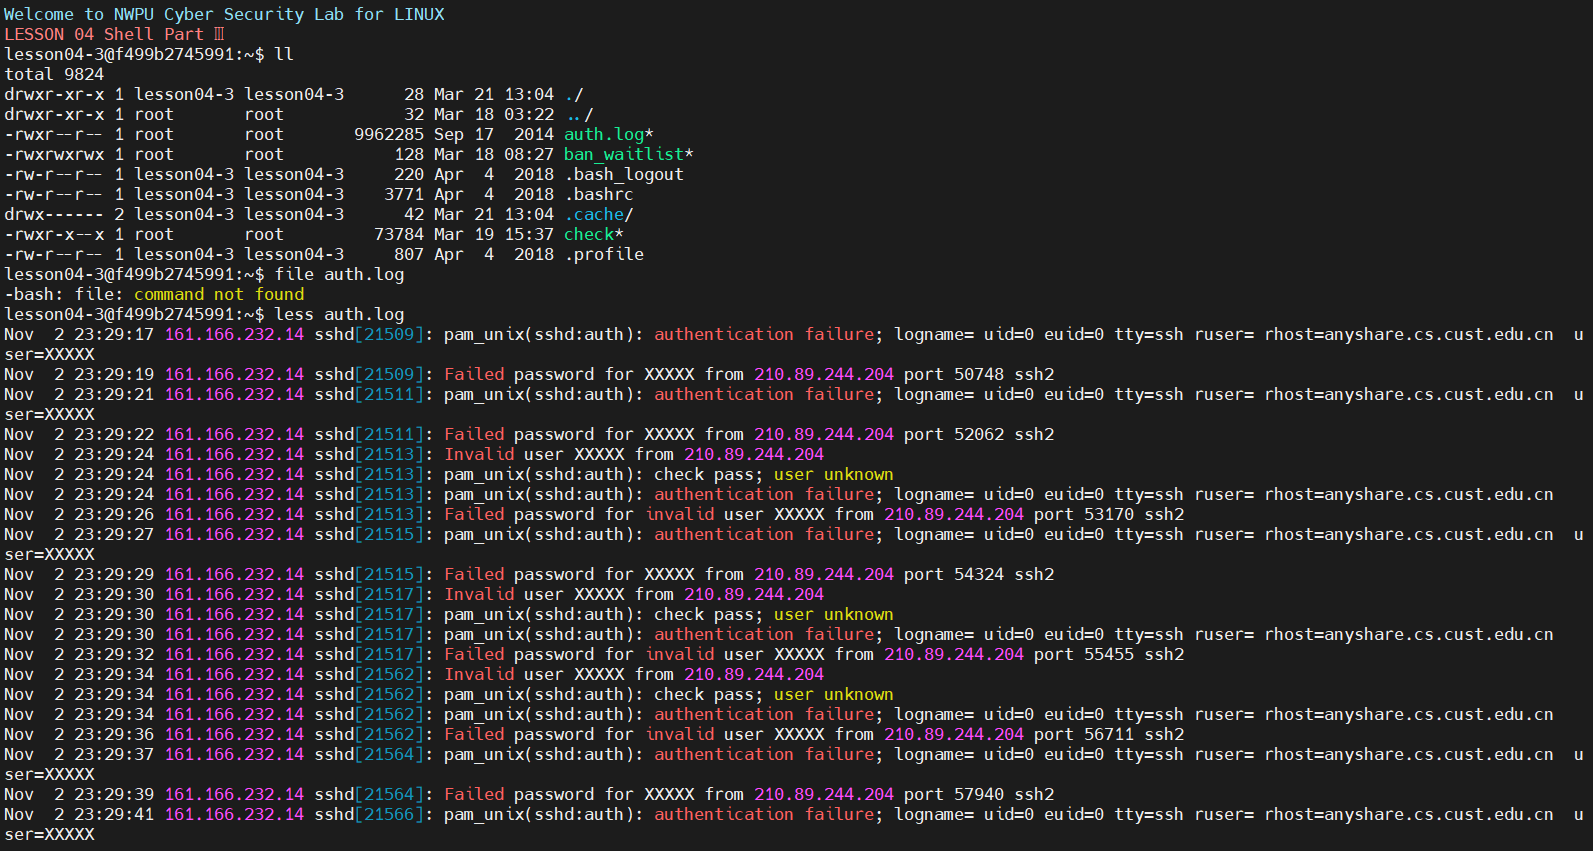Click the 'file auth.log' command text
1593x851 pixels.
[339, 274]
